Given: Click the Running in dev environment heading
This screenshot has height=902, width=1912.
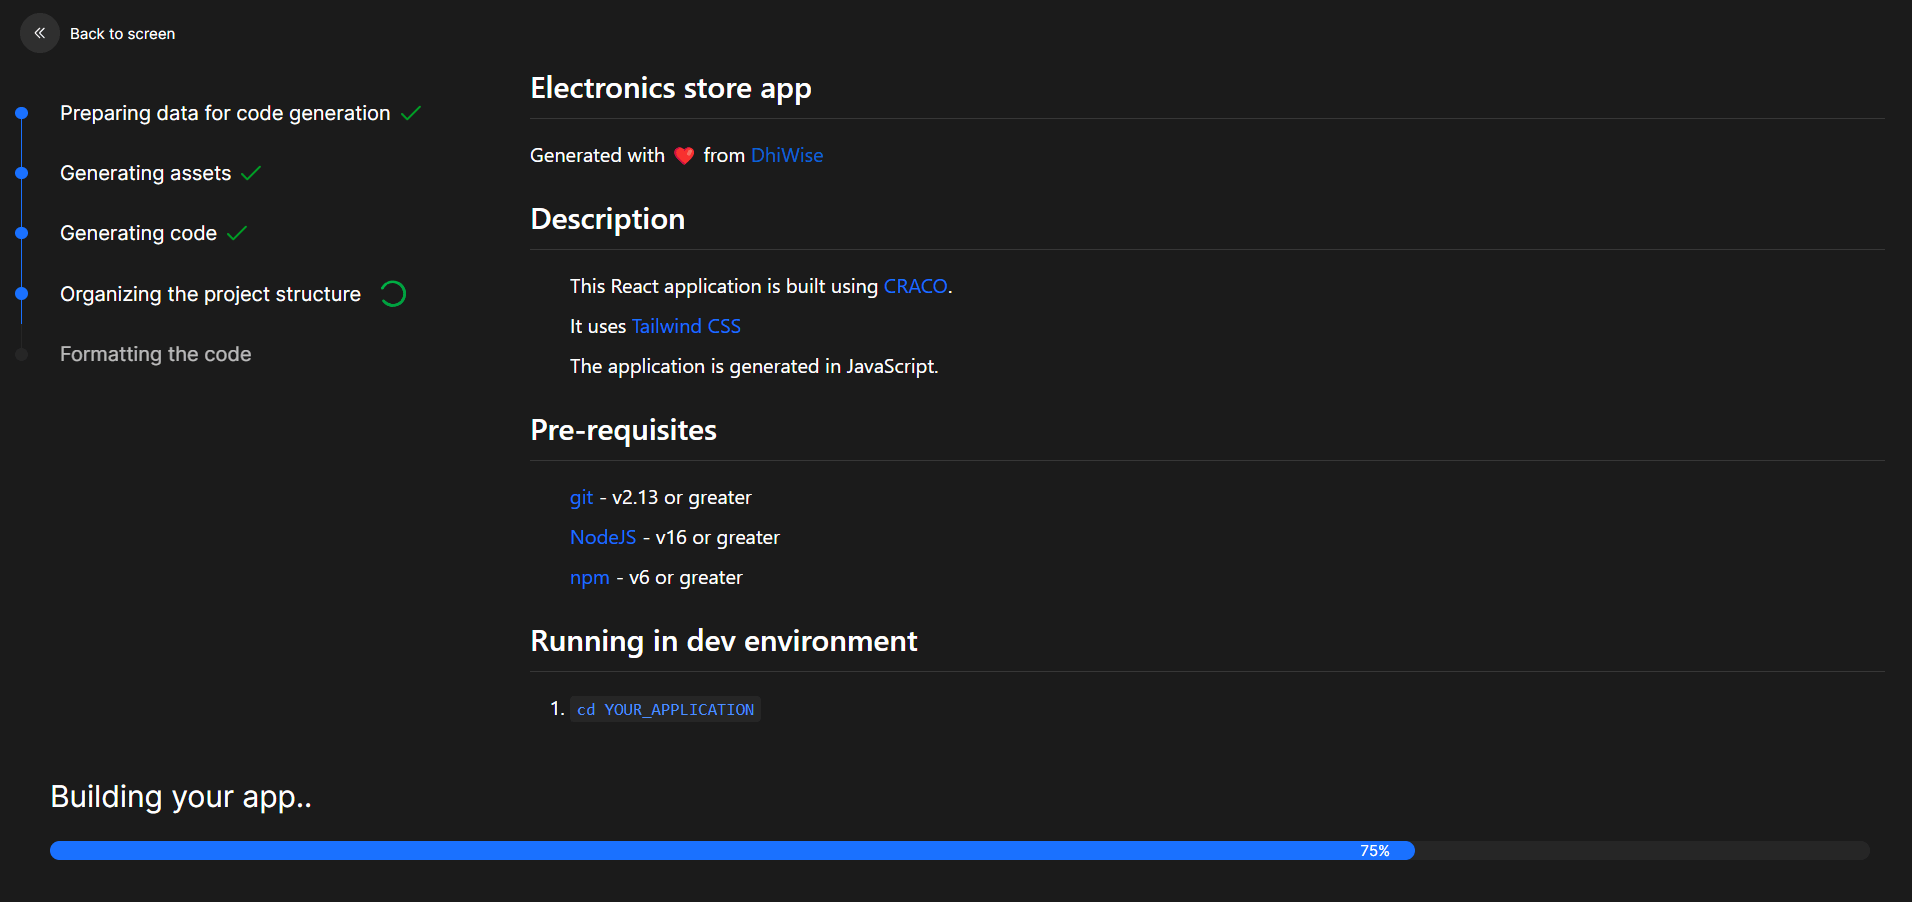Looking at the screenshot, I should tap(723, 641).
